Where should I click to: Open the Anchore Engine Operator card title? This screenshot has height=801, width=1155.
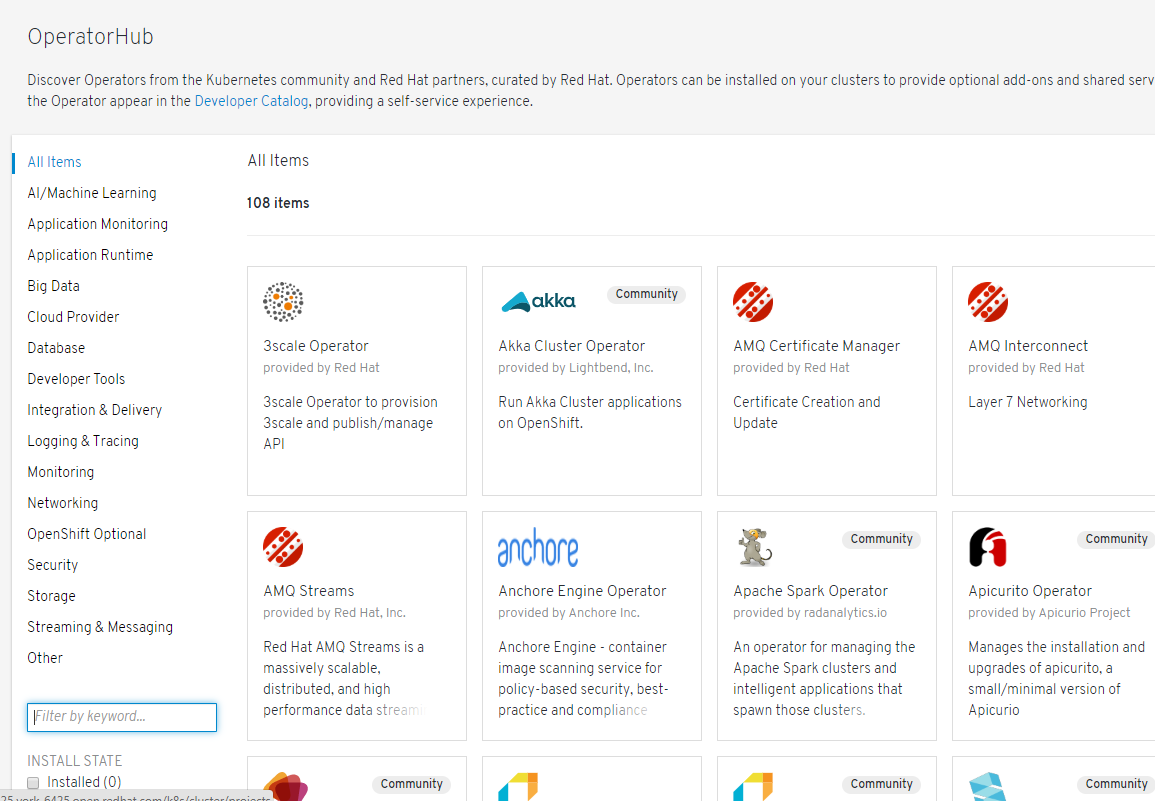click(582, 591)
